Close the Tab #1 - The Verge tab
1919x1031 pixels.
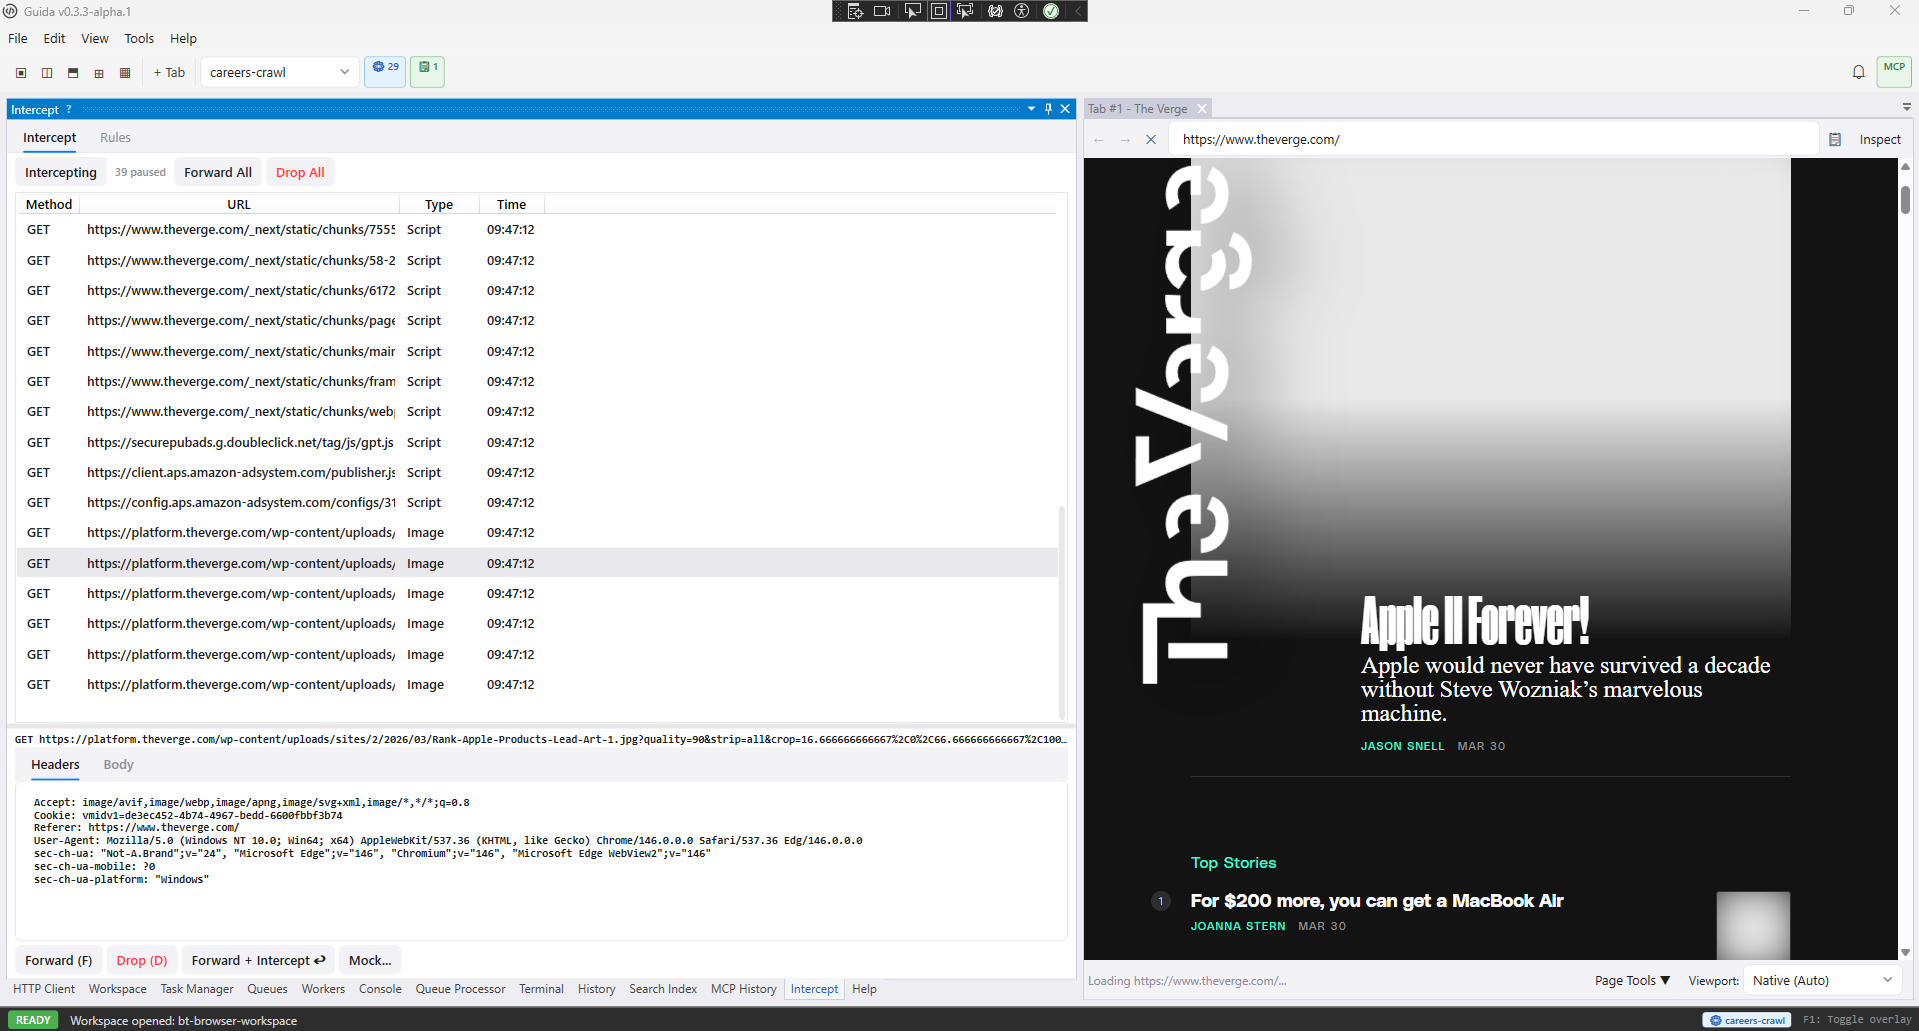click(x=1202, y=108)
